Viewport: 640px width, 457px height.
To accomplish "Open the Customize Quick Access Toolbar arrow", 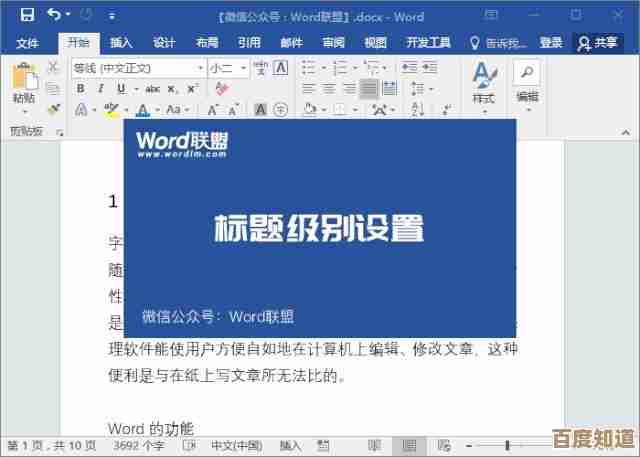I will tap(112, 16).
